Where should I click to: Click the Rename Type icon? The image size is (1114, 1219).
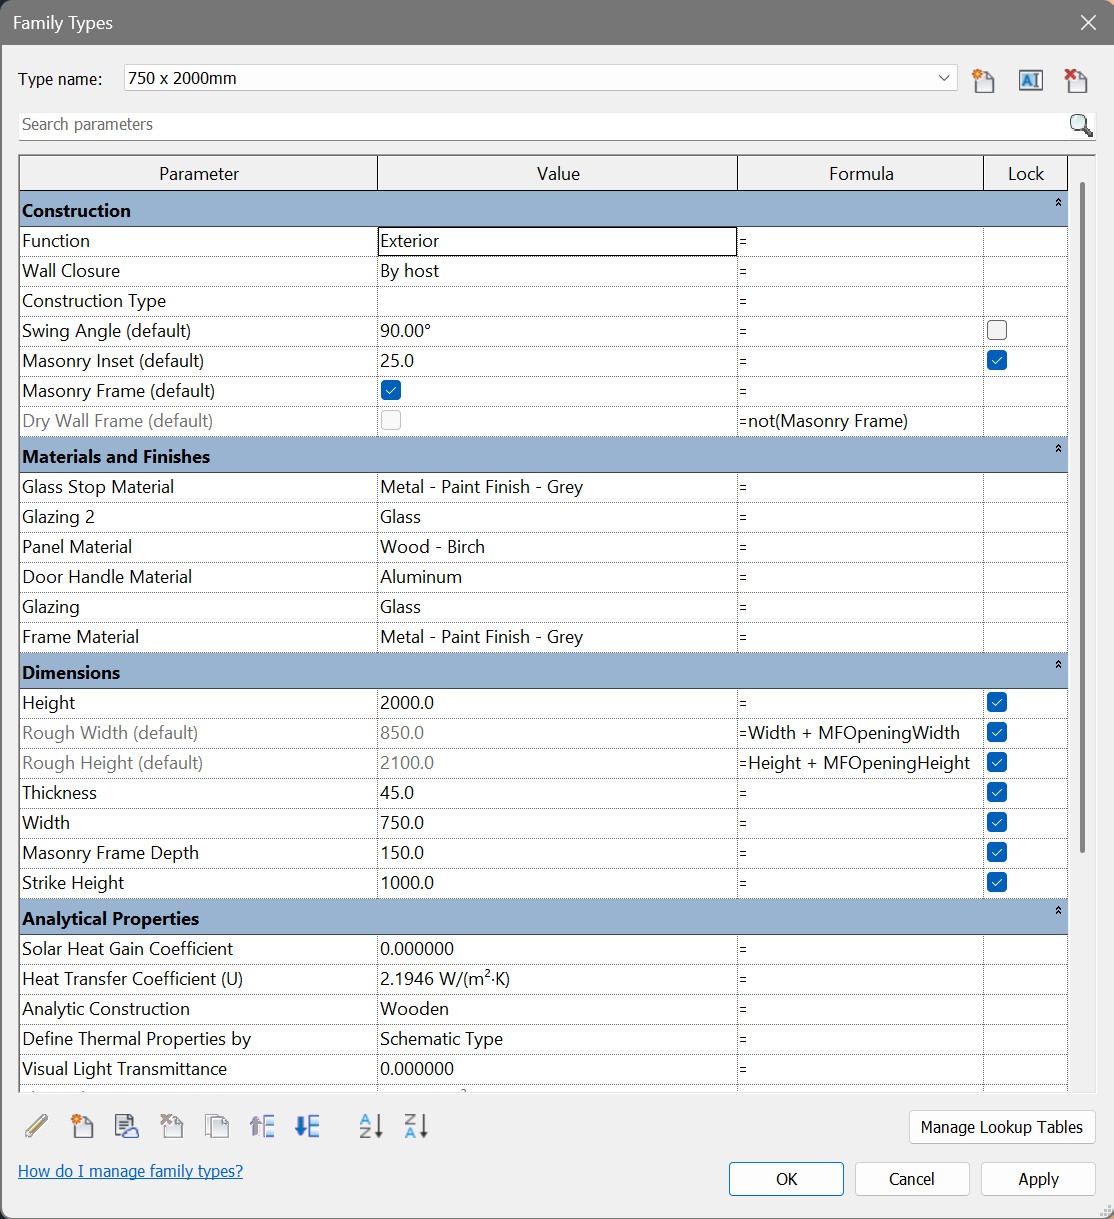(x=1030, y=81)
